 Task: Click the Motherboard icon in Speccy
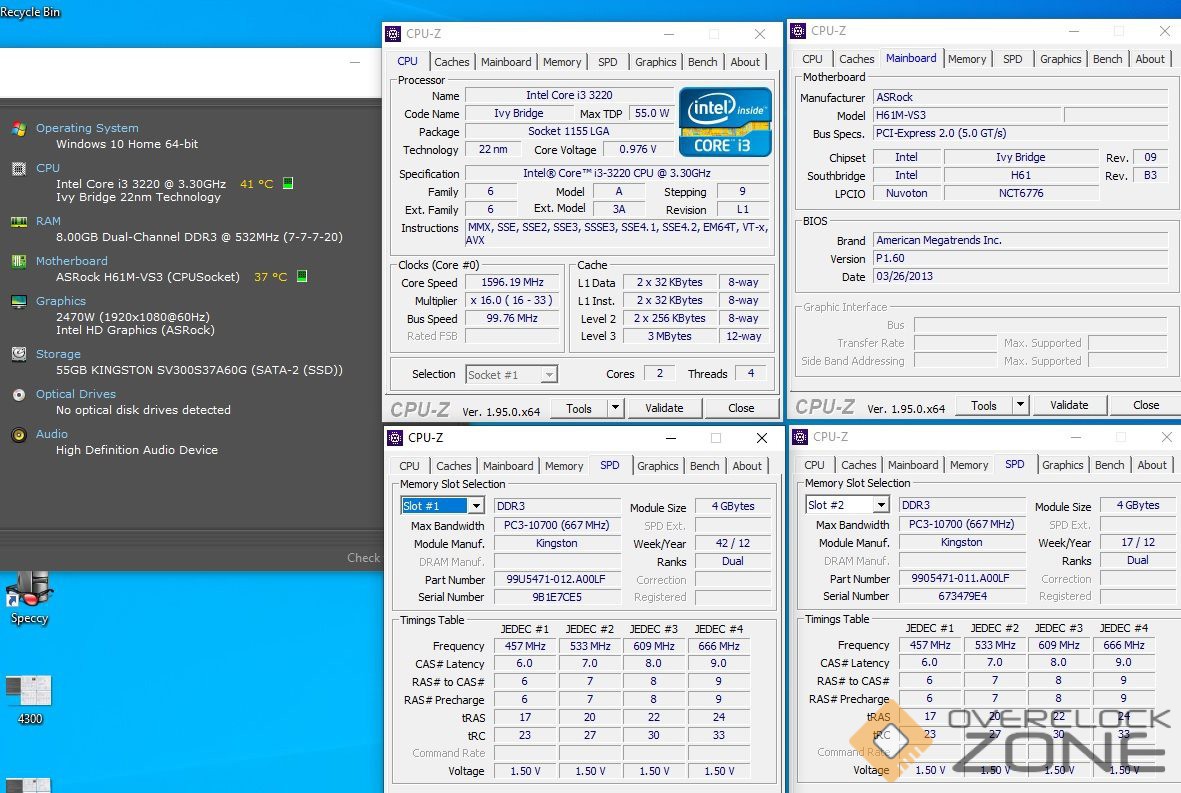18,261
